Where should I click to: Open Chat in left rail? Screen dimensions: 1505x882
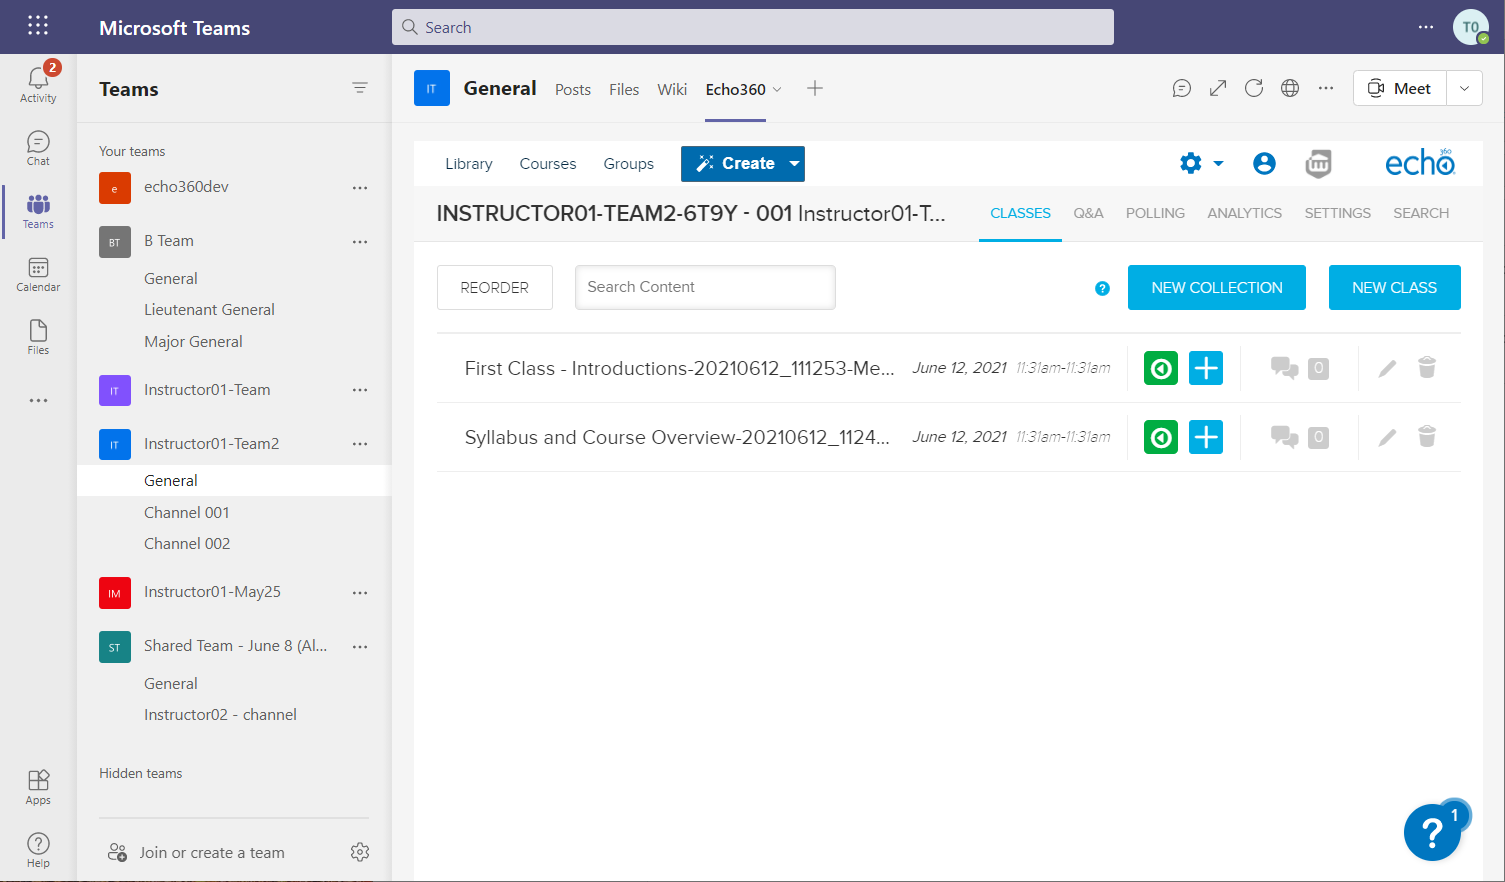38,148
